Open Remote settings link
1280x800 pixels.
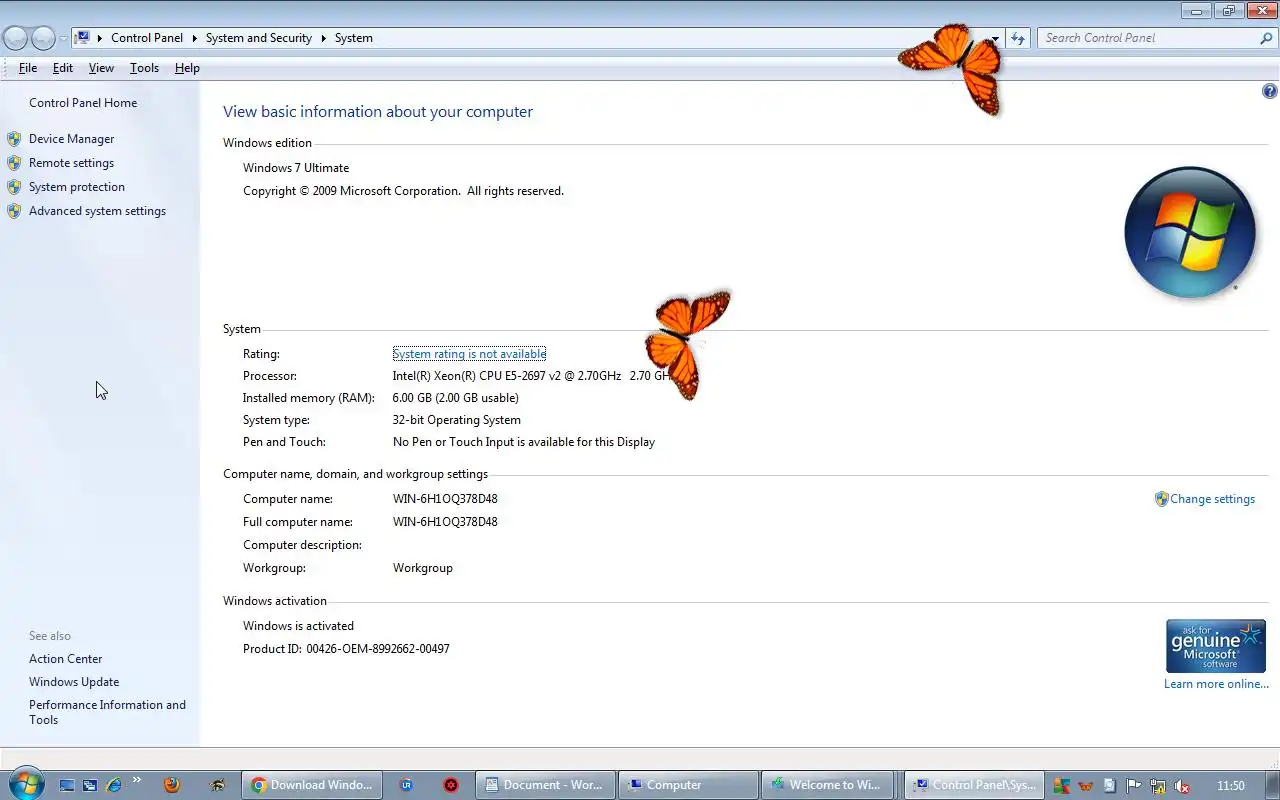71,163
